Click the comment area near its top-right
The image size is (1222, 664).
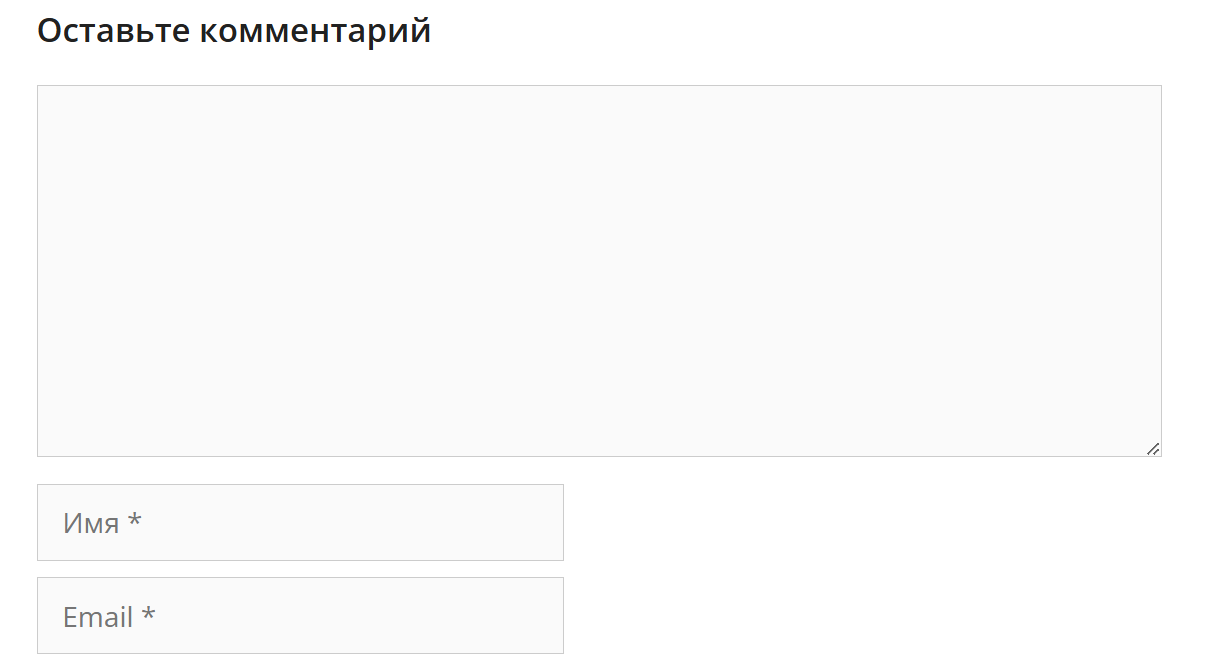[1140, 100]
